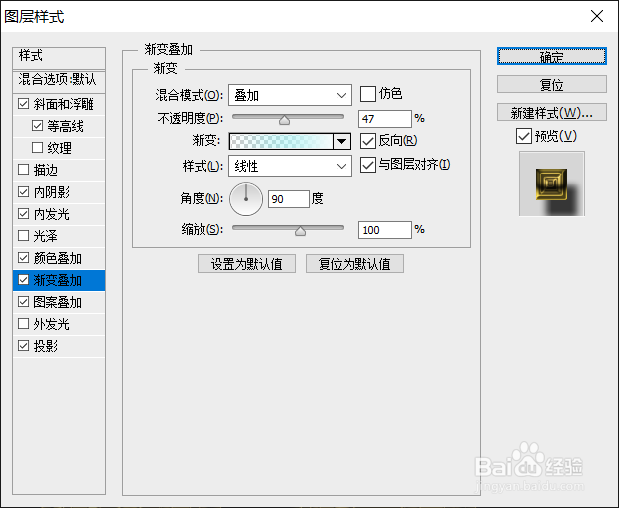Screen dimensions: 619x508
Task: Open the 外发光 settings label
Action: [52, 324]
